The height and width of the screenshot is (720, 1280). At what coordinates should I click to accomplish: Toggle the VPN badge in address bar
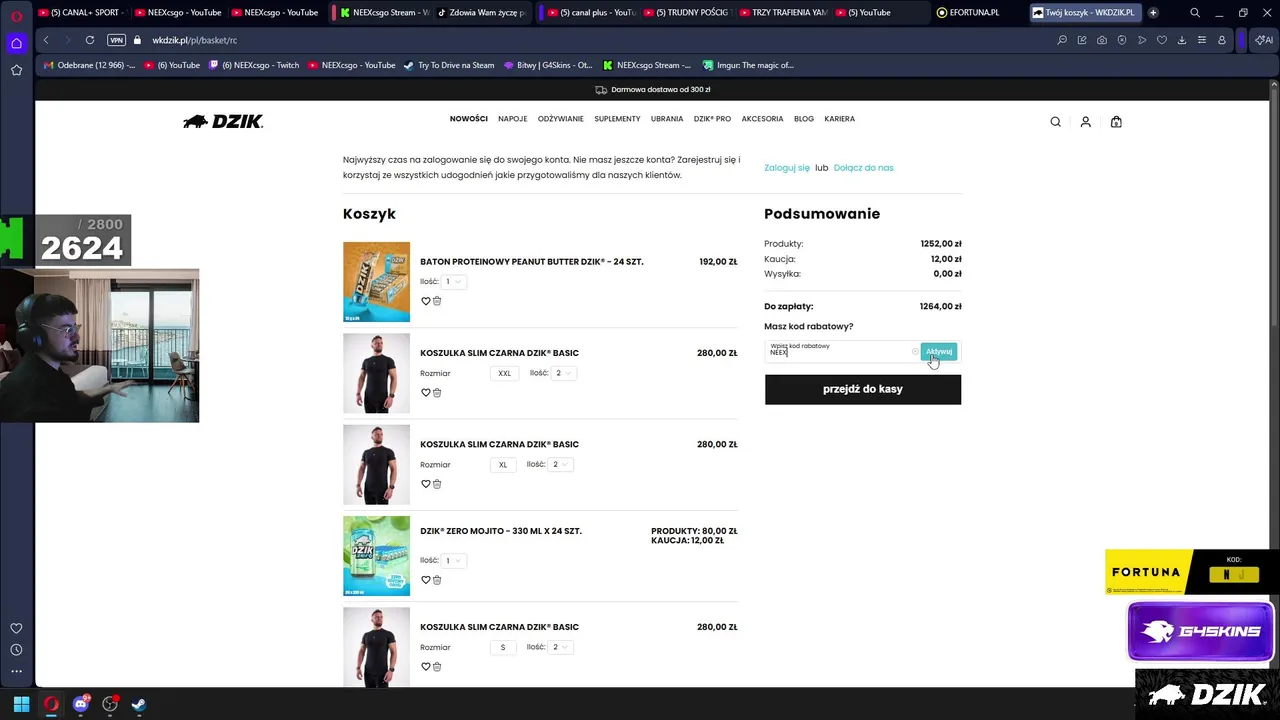116,40
